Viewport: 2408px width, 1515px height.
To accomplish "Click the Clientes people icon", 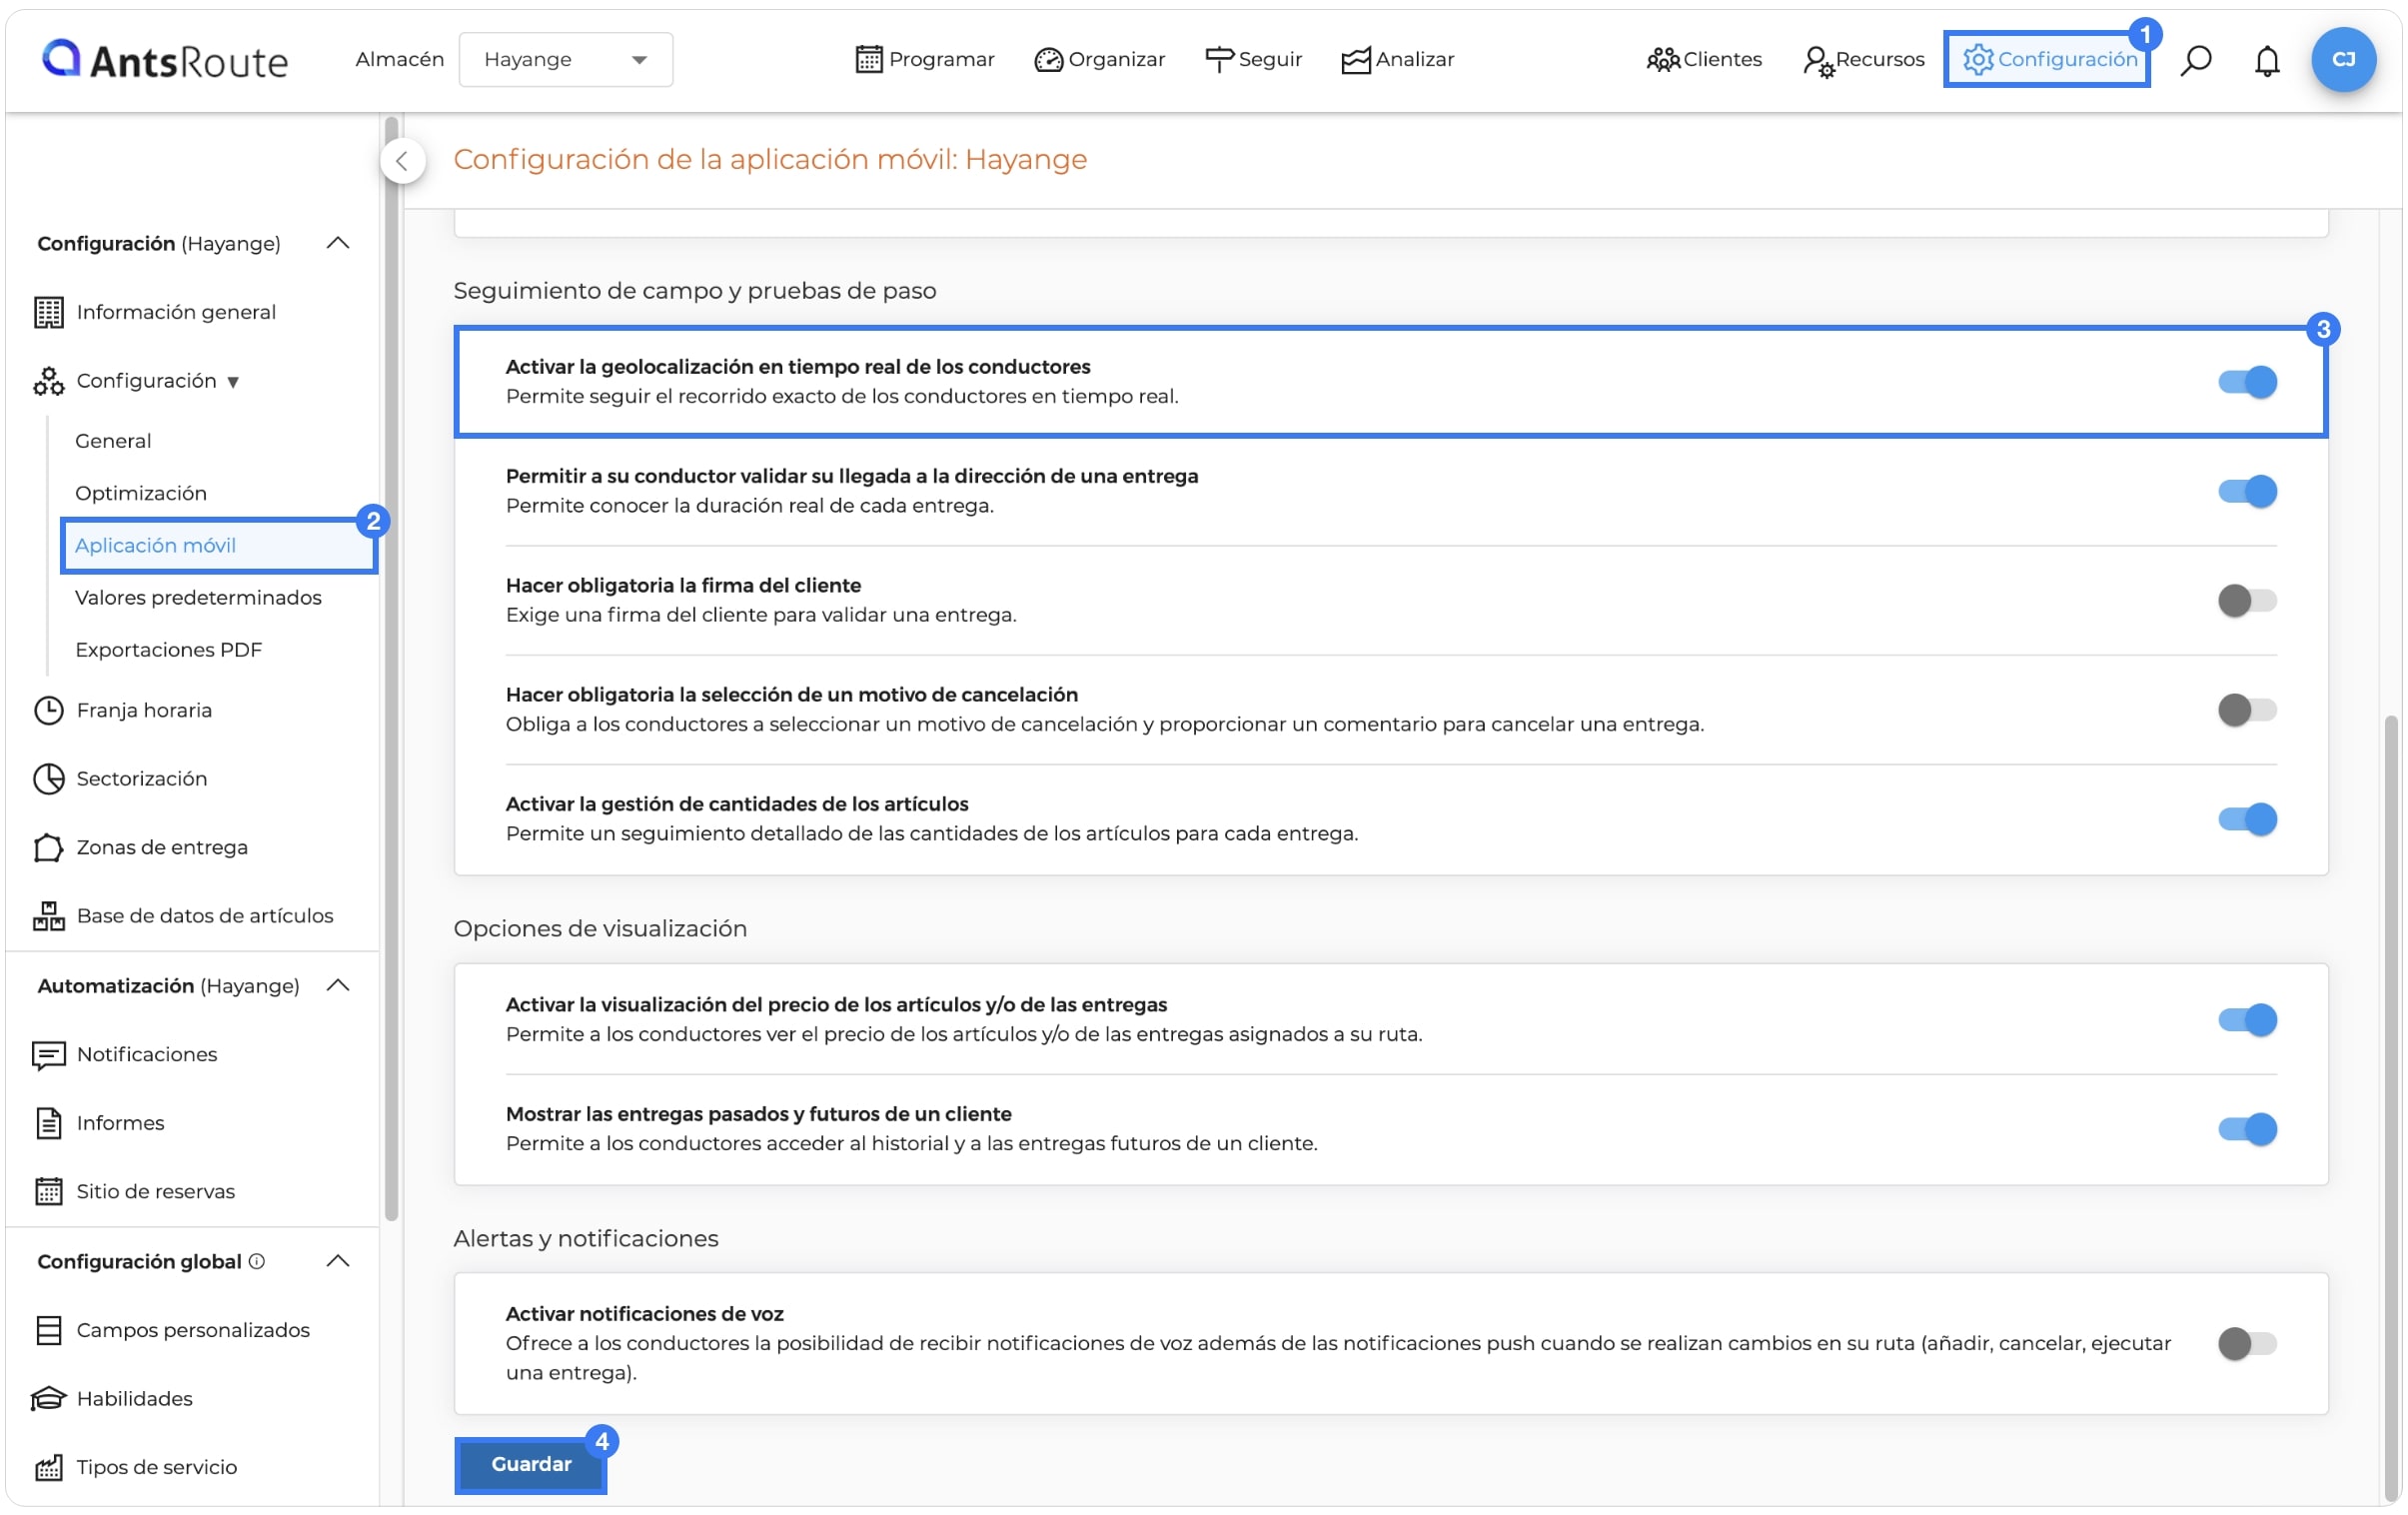I will [1663, 59].
